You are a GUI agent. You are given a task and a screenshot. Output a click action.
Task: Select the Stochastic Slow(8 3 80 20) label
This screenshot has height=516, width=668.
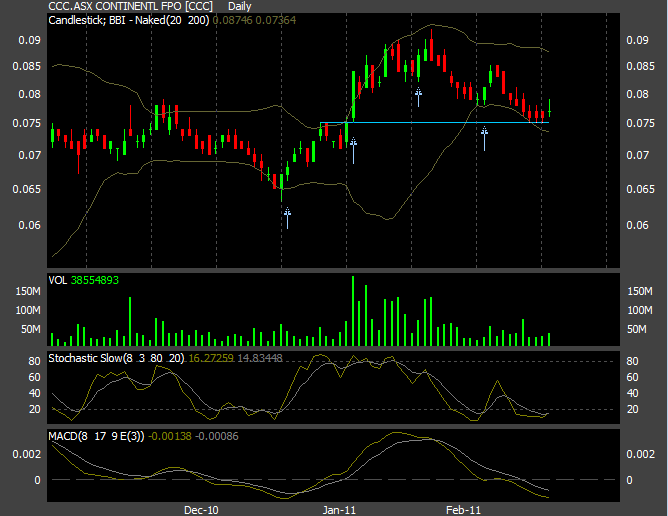pos(116,358)
